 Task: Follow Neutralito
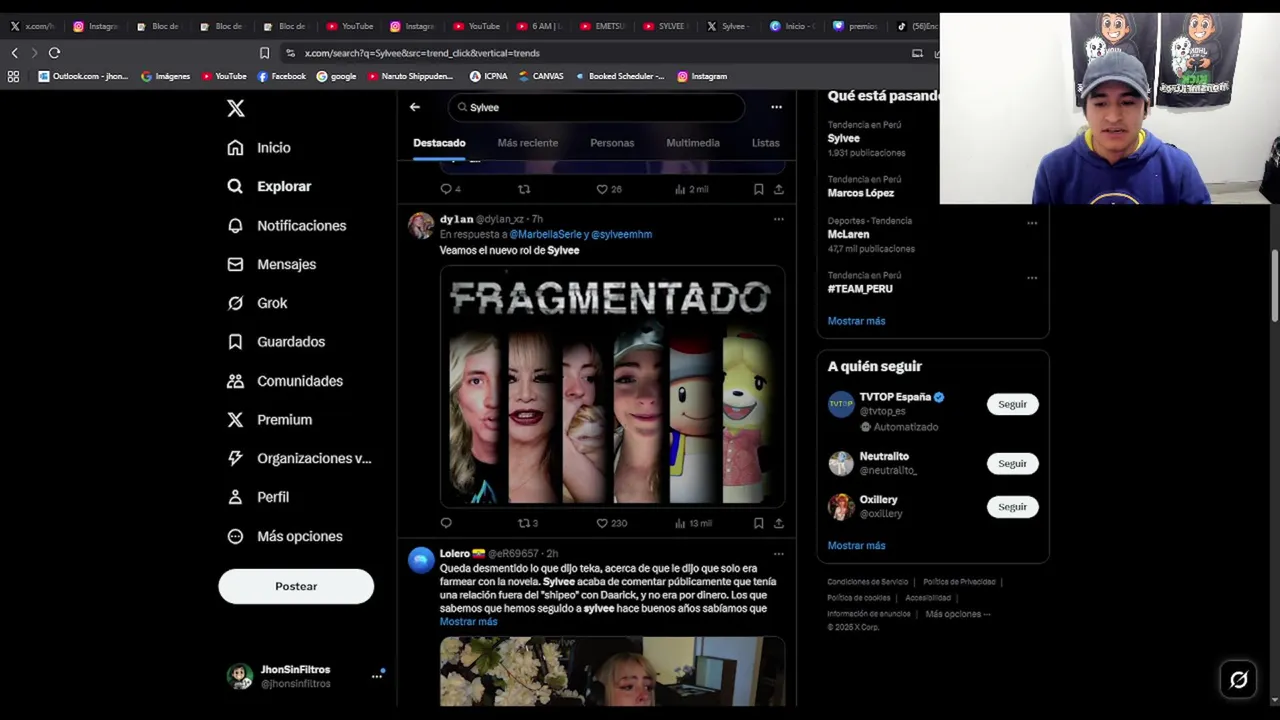point(1012,463)
